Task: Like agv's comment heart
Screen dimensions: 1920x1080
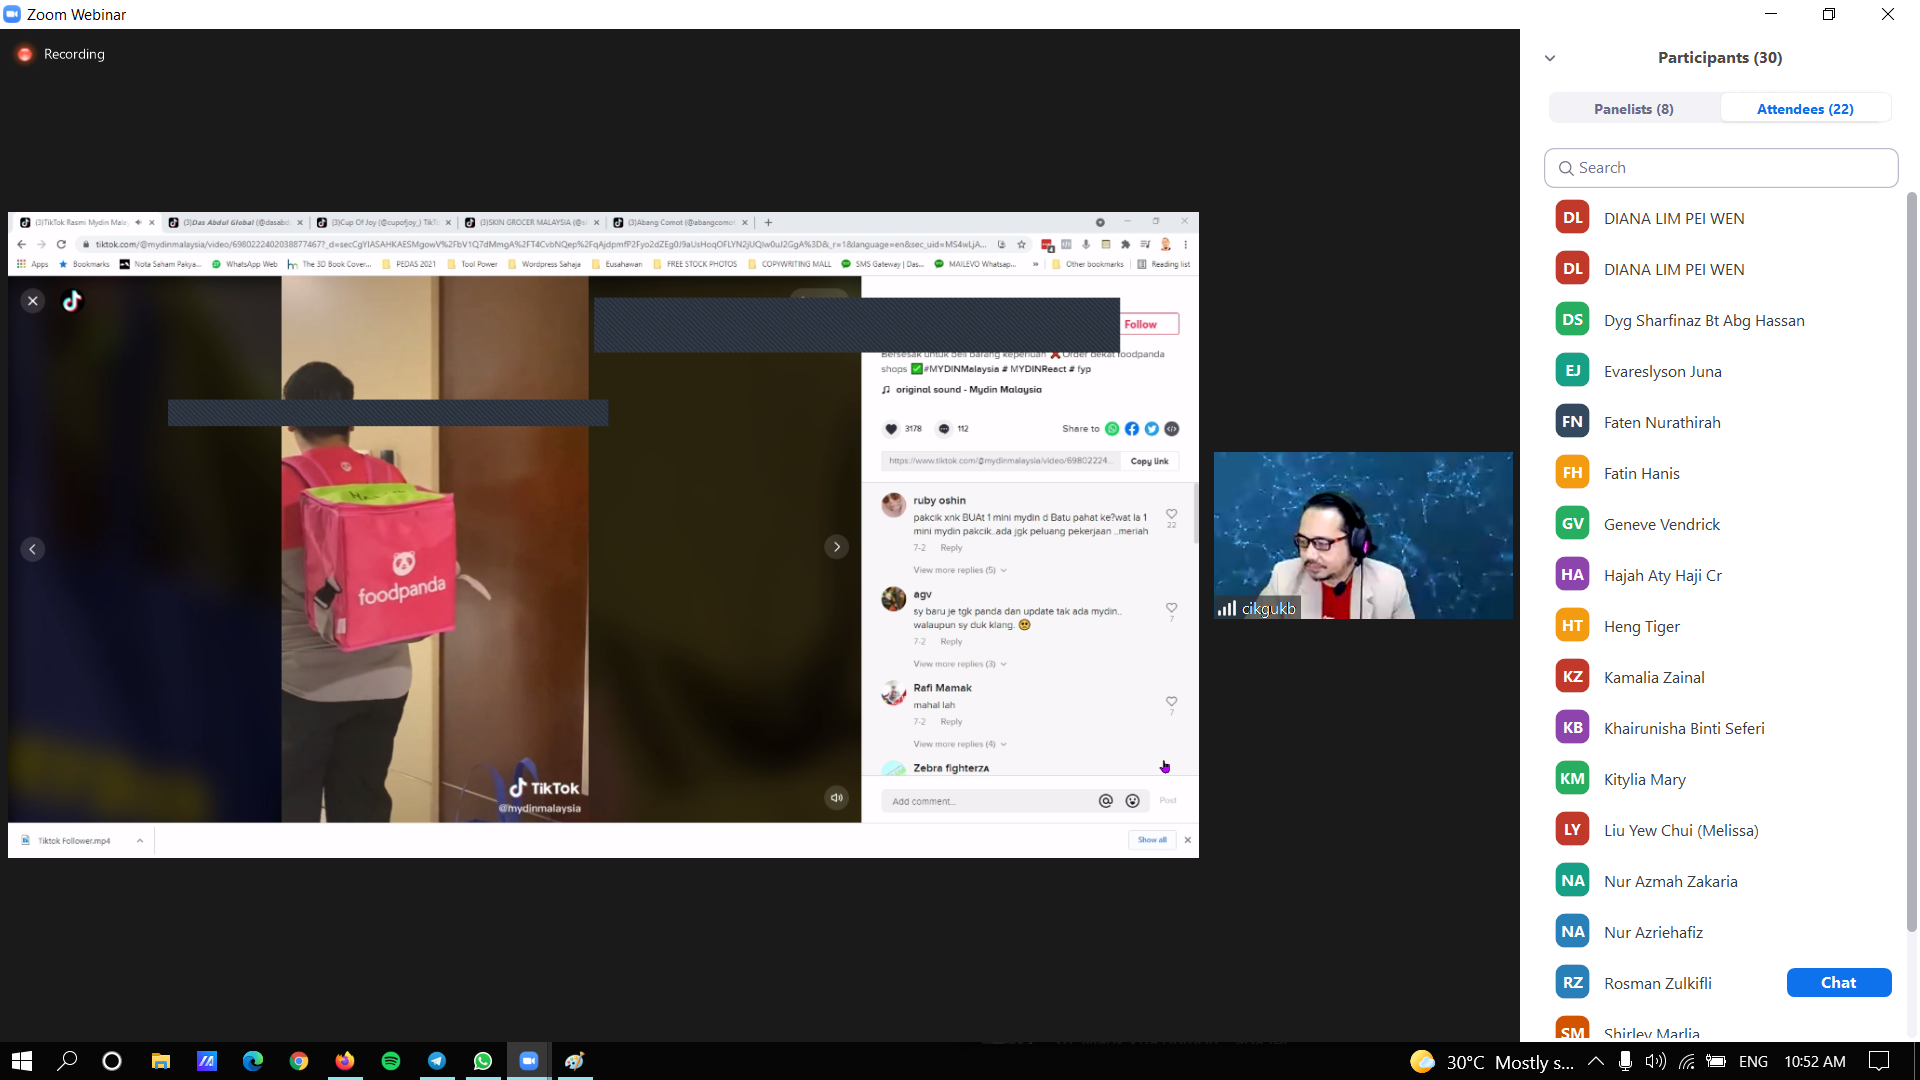Action: (1171, 608)
